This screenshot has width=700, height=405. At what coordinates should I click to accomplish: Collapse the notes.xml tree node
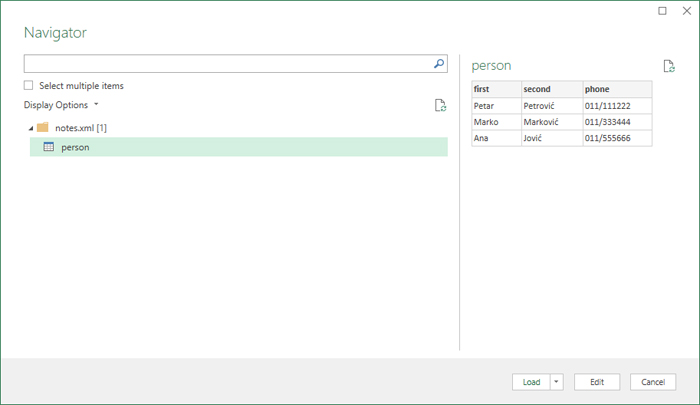pos(30,128)
